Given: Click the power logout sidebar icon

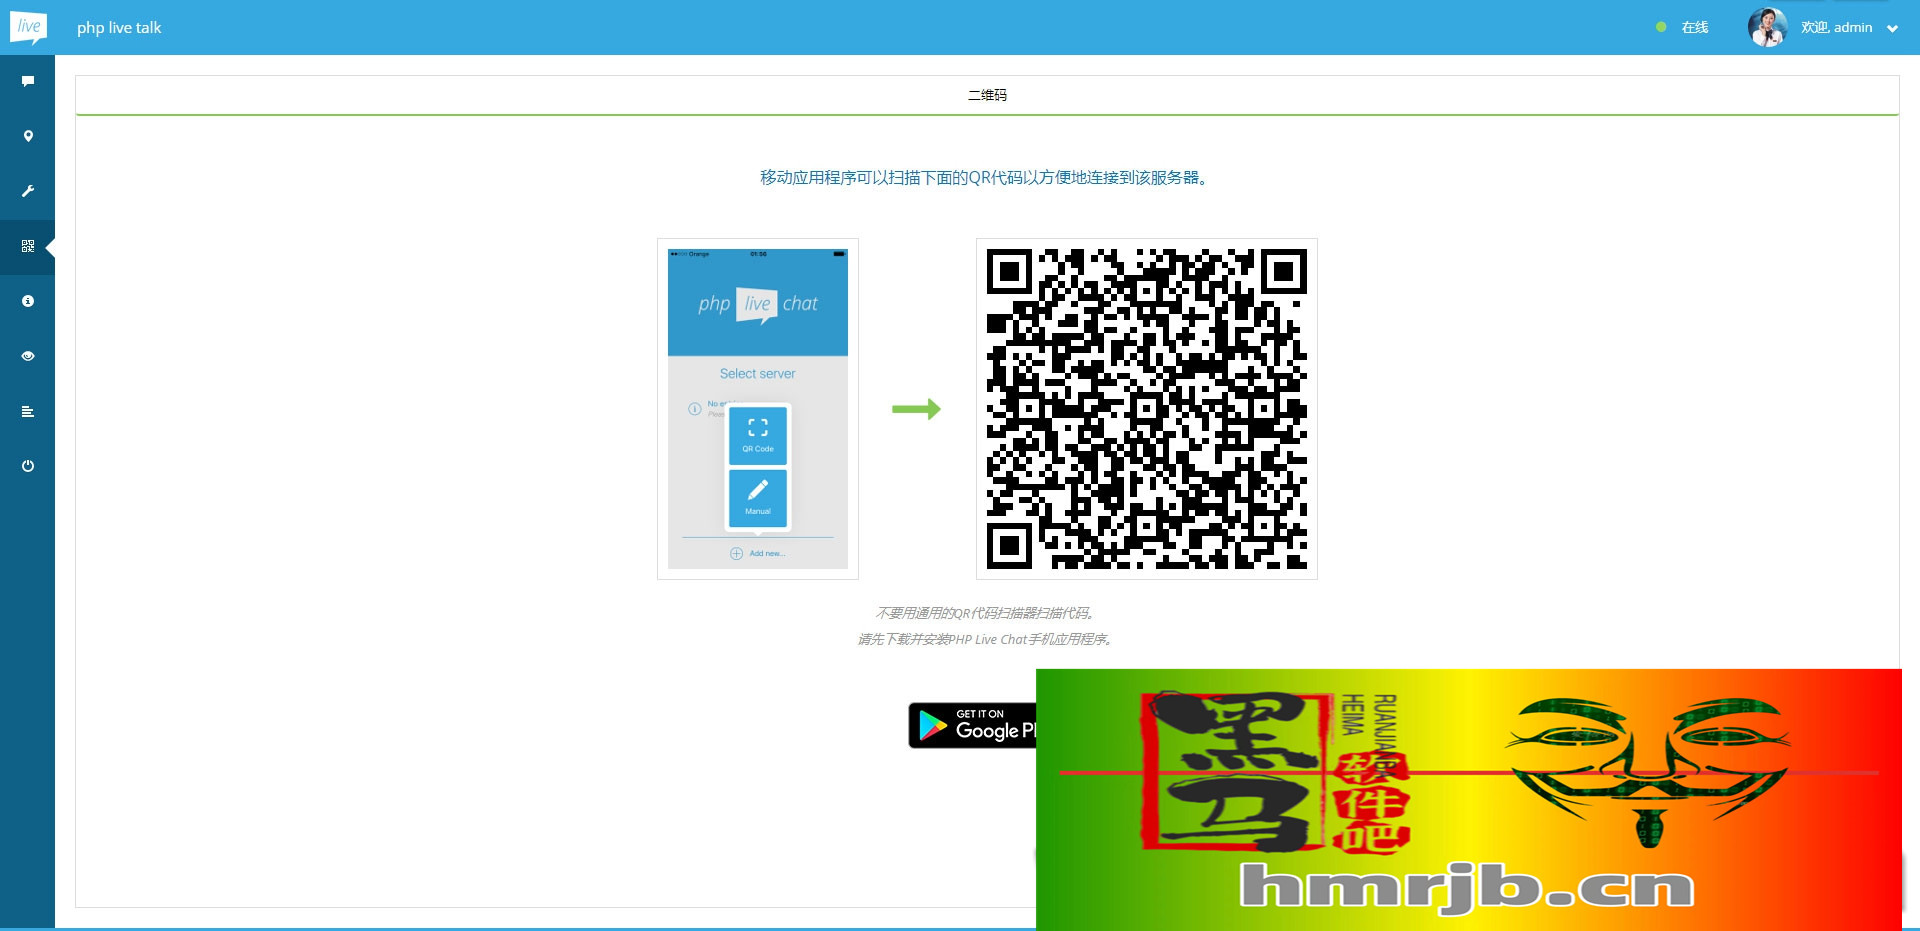Looking at the screenshot, I should pos(28,466).
